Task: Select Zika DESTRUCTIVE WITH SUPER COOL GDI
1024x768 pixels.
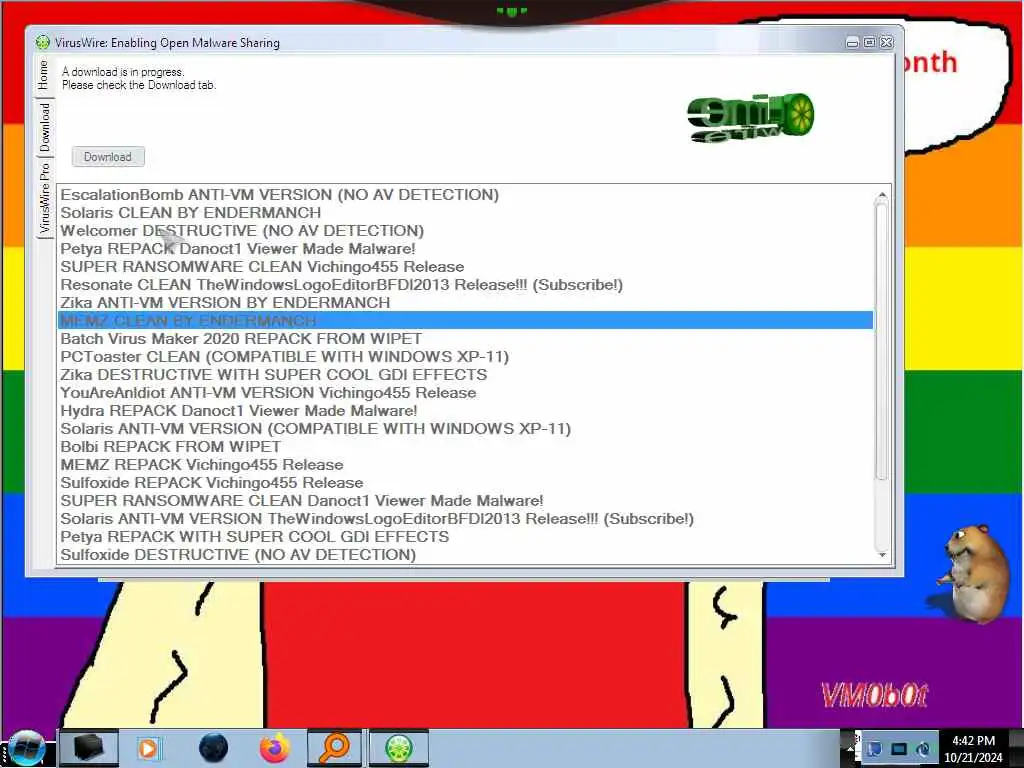Action: click(x=466, y=374)
